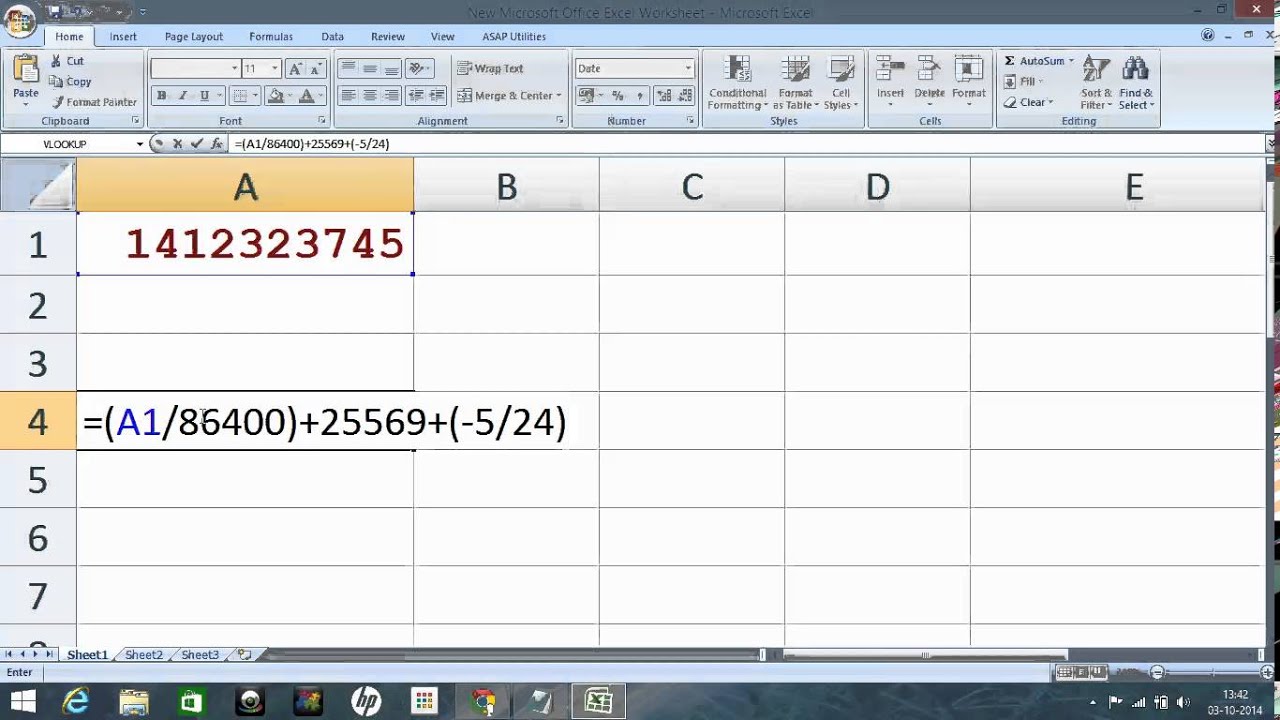Select column B header
Screen dimensions: 1280x720
tap(506, 186)
